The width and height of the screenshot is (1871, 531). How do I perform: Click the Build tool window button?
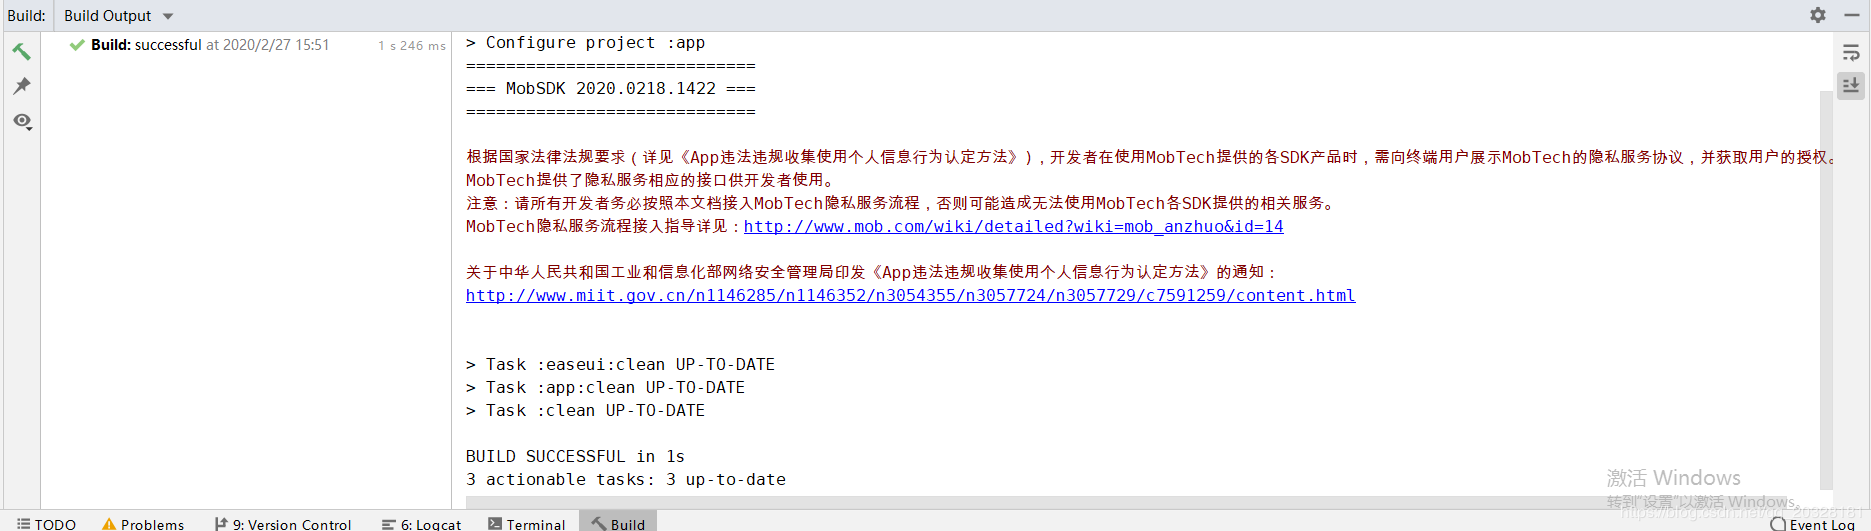point(618,524)
